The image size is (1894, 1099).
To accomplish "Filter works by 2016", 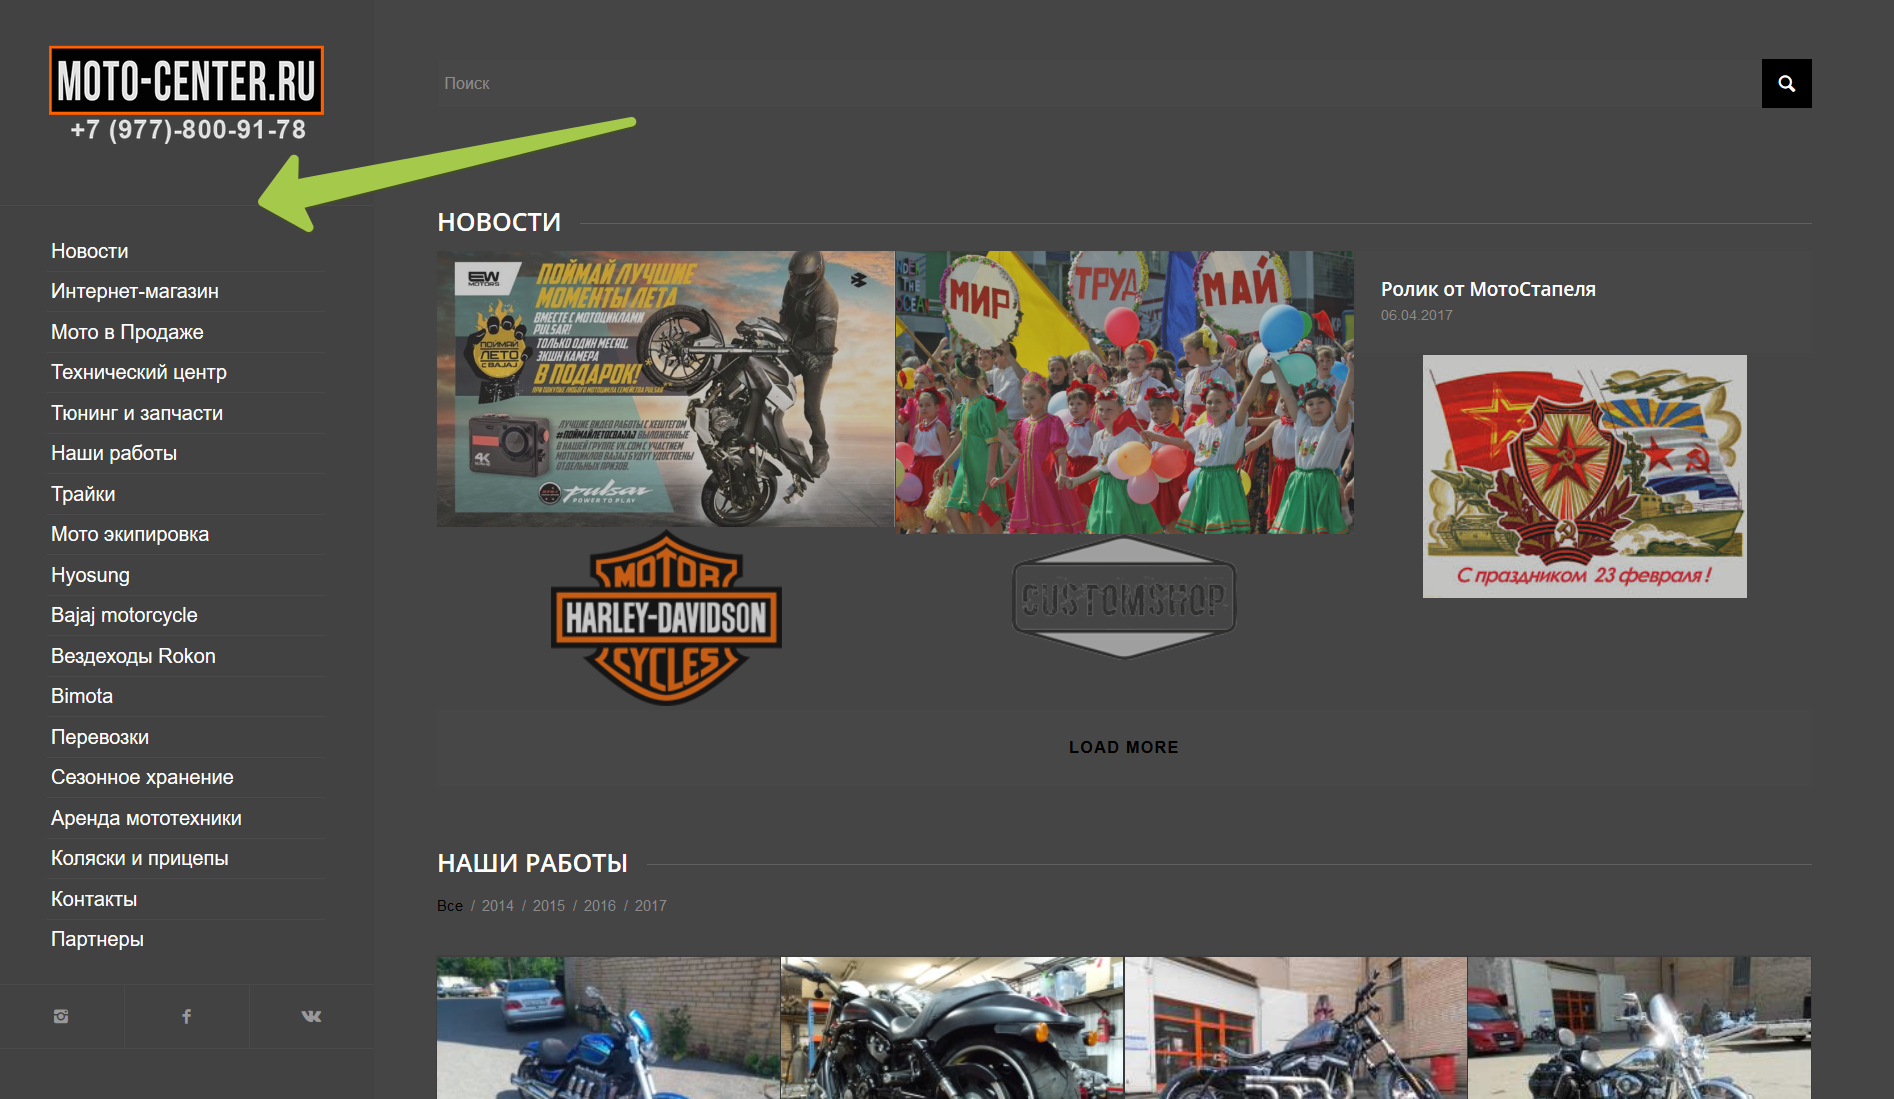I will point(599,906).
